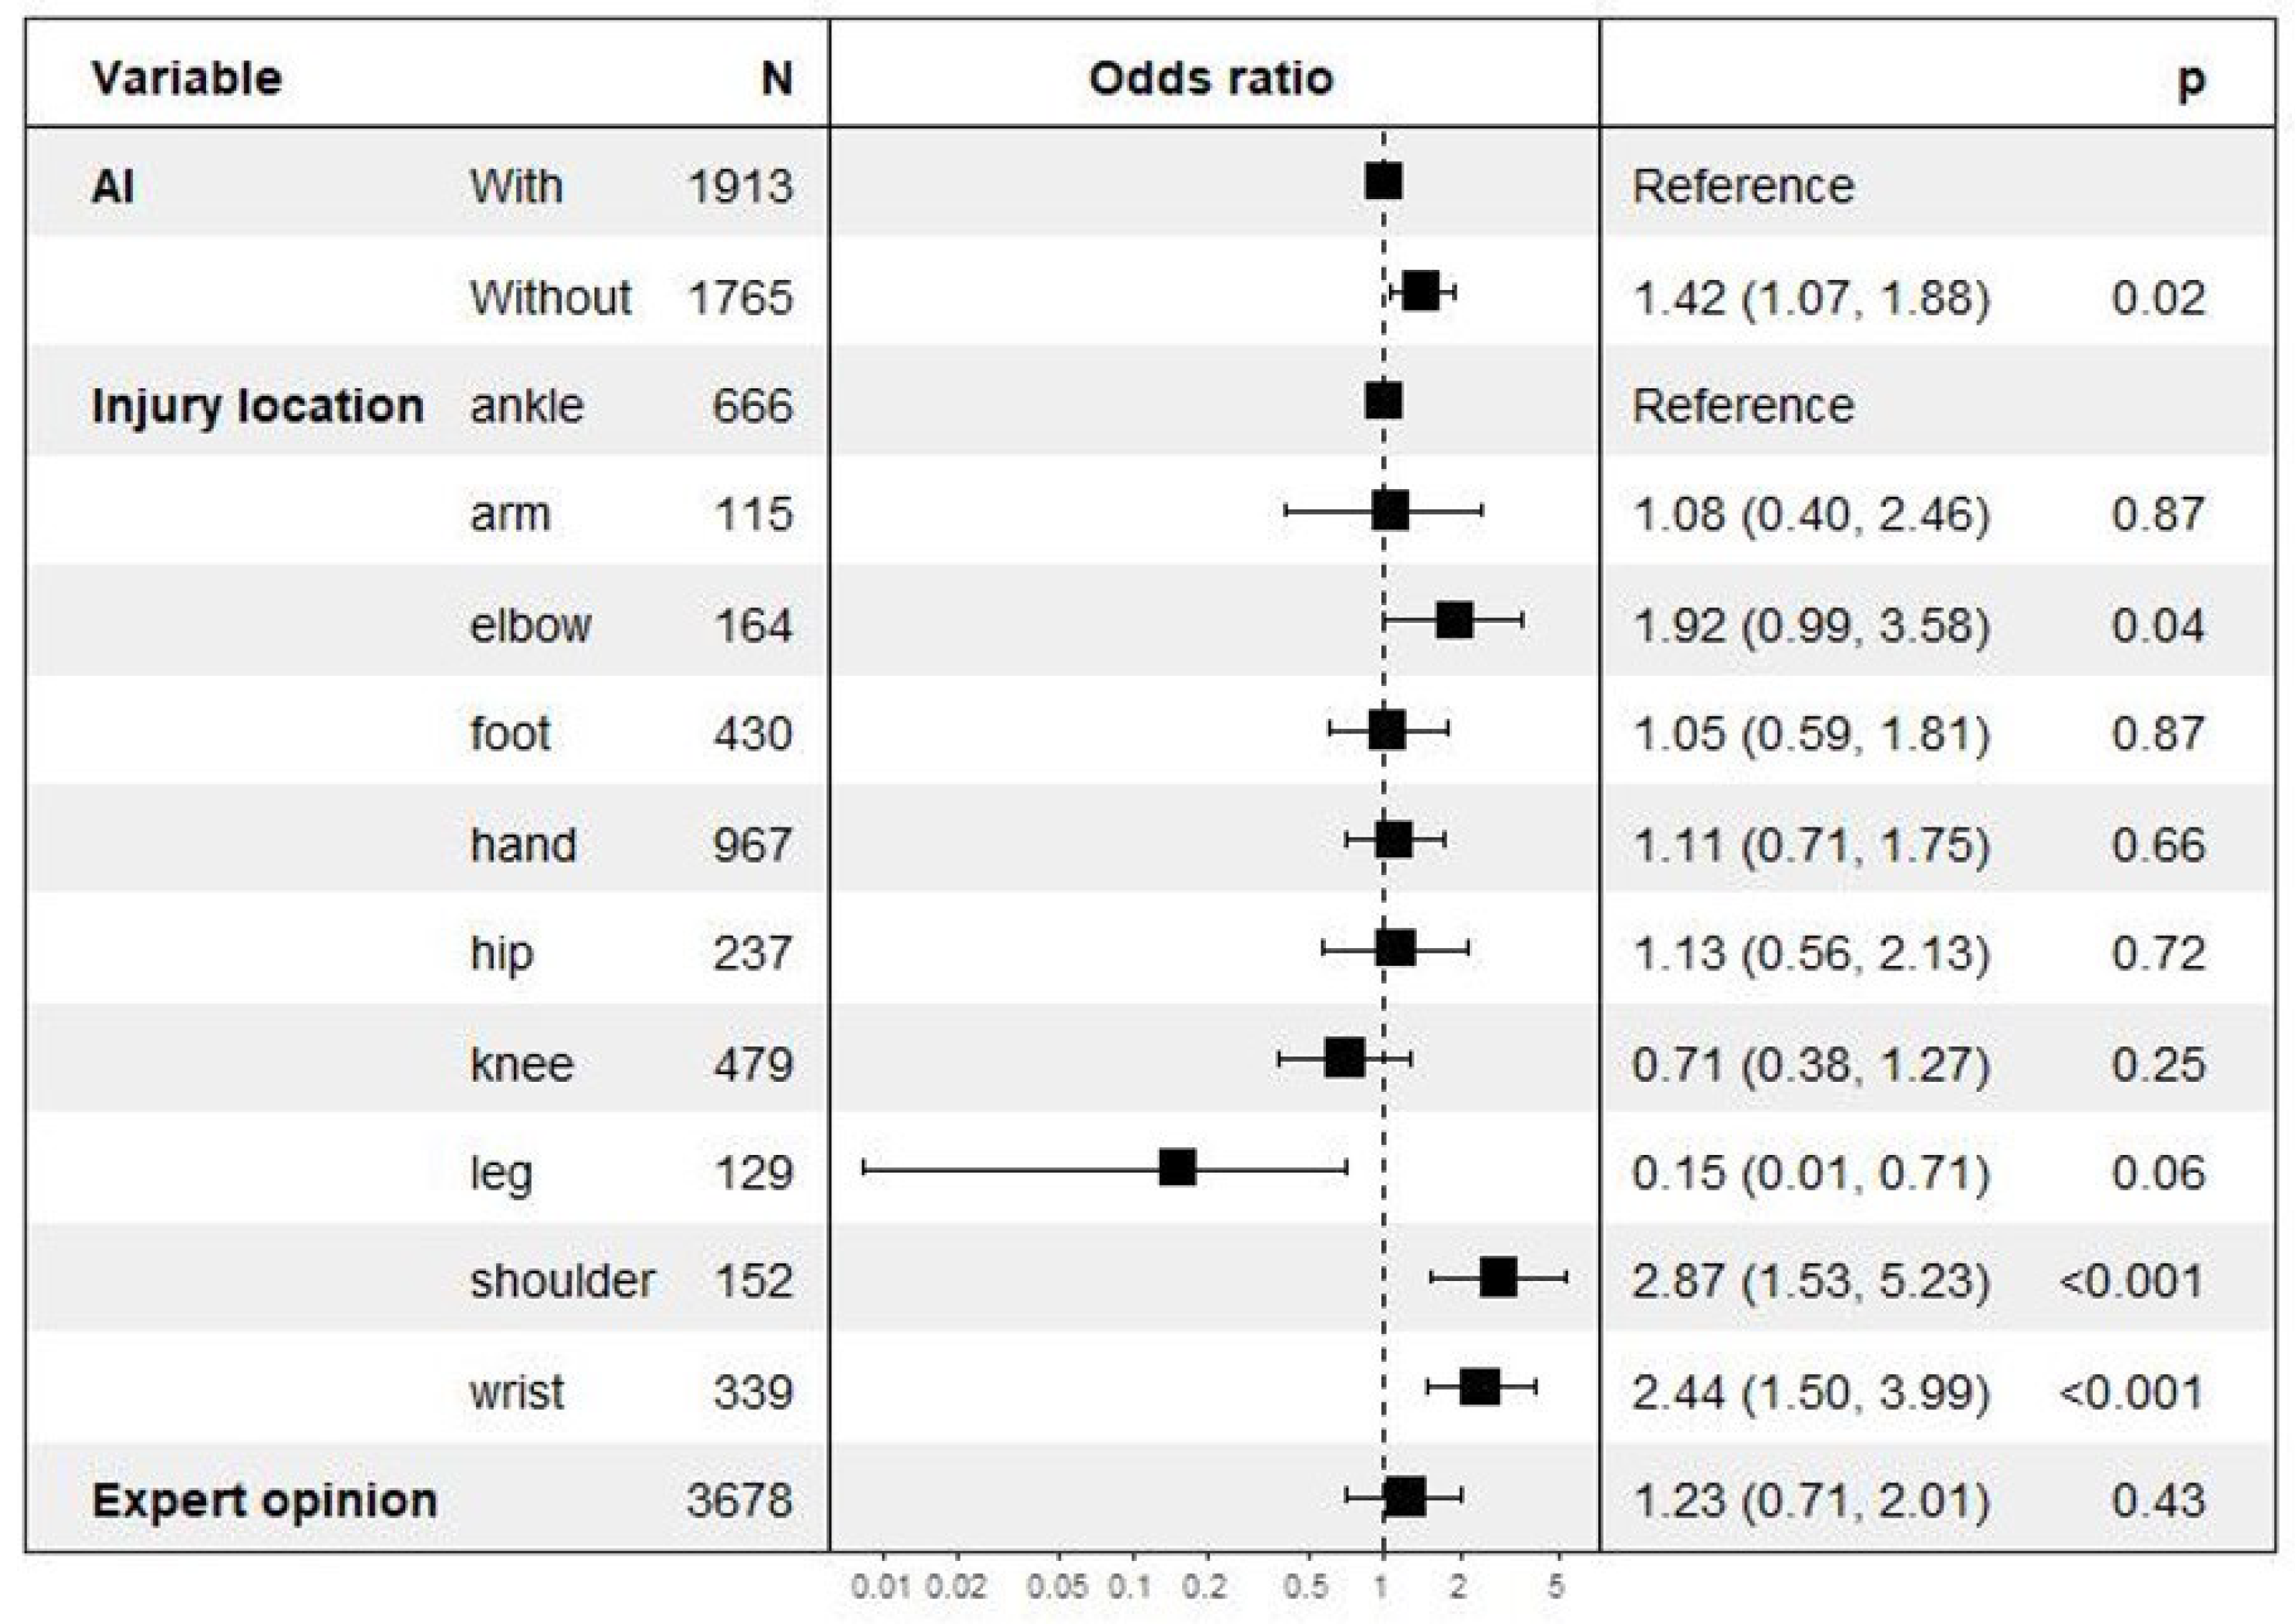Click the AI variable label
This screenshot has height=1624, width=2295.
(x=112, y=186)
